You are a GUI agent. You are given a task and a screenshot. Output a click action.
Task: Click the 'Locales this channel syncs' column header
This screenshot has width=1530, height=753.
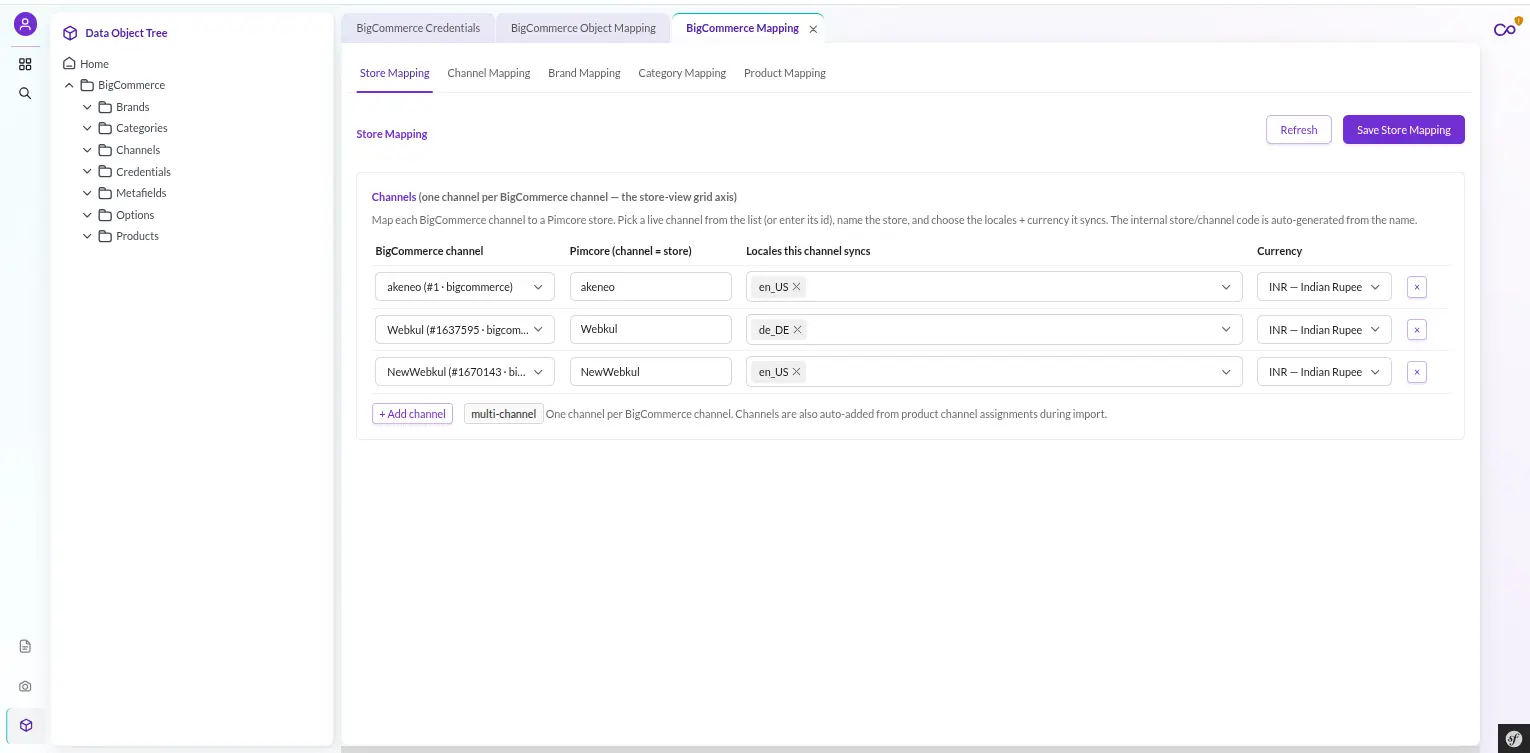(808, 251)
